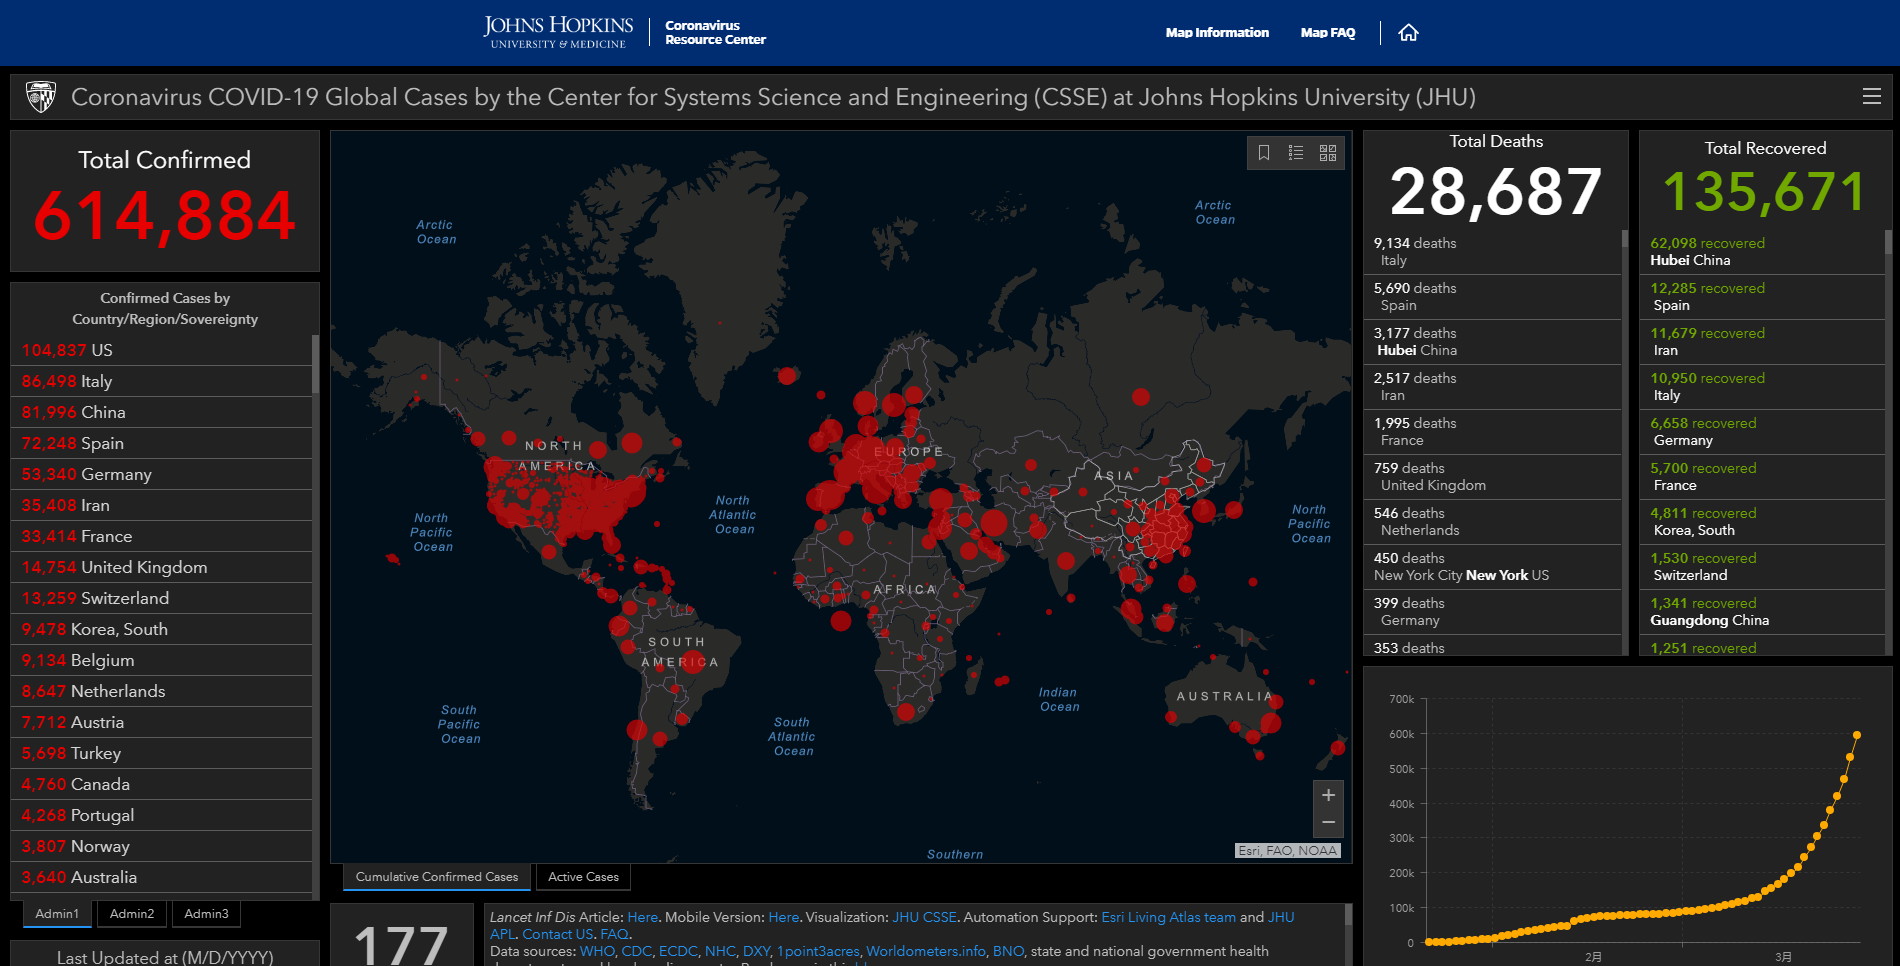Select the Italy row with 86,498 cases
1900x966 pixels.
pyautogui.click(x=161, y=381)
